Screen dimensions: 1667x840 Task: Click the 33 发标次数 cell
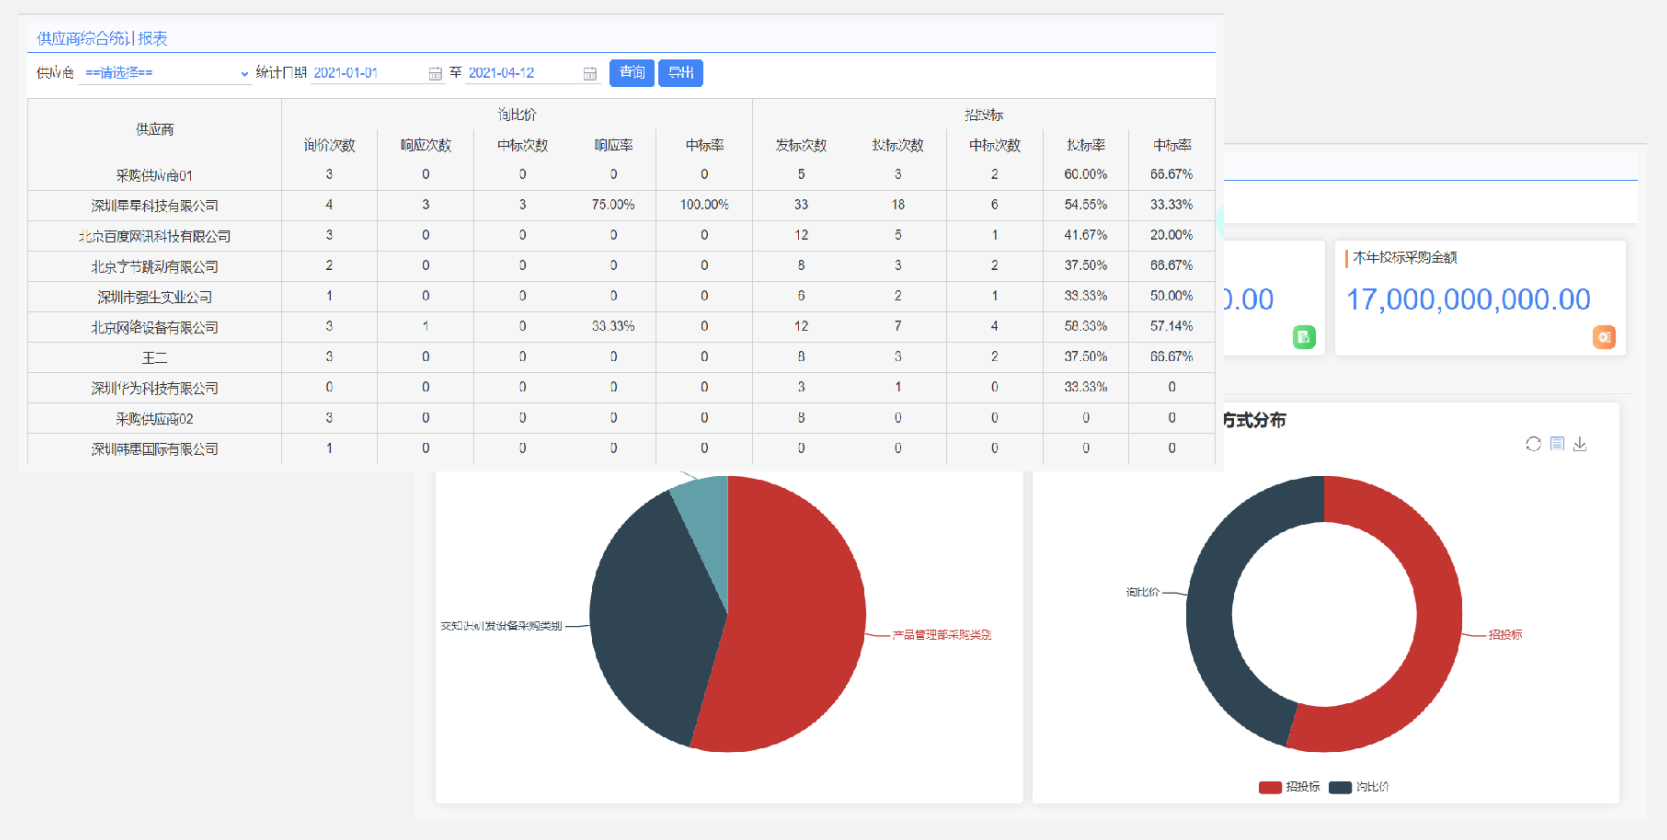tap(801, 204)
